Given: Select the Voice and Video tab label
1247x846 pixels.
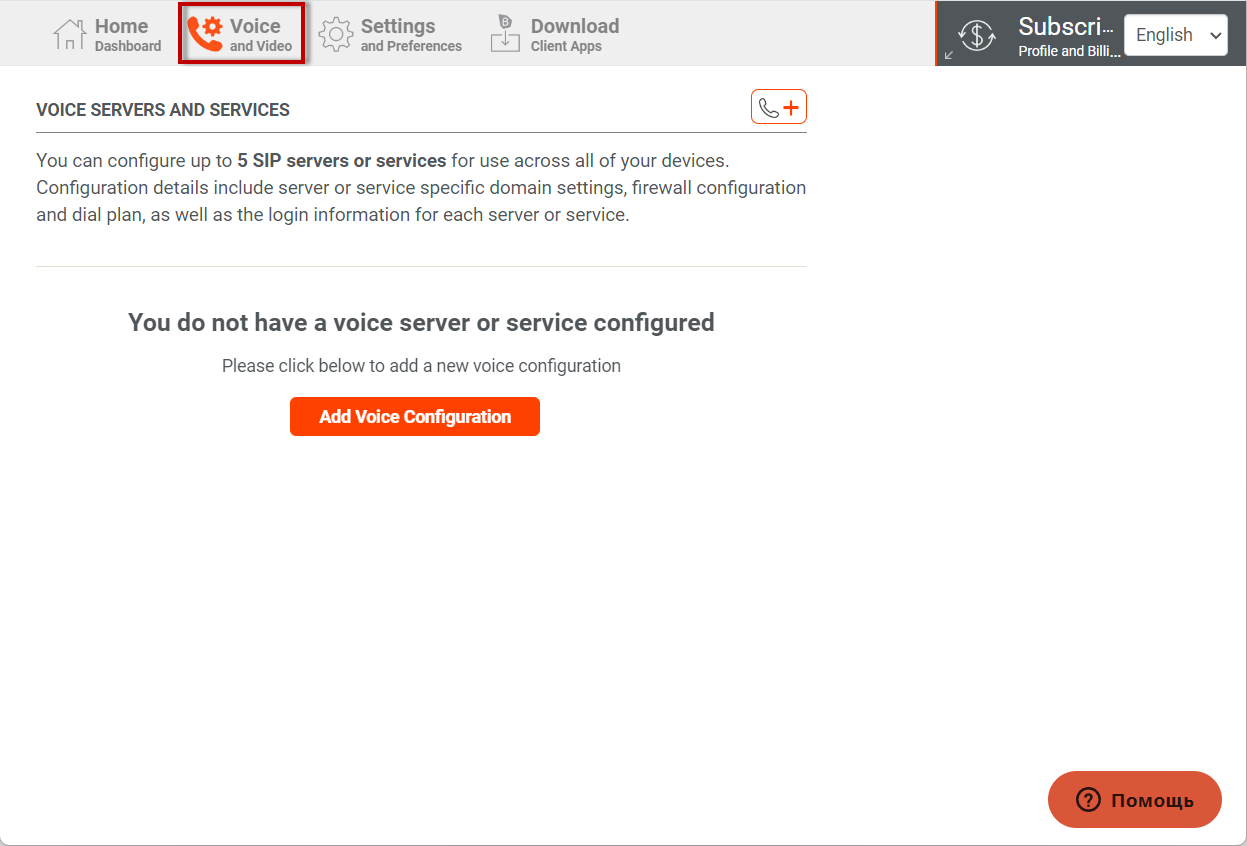Looking at the screenshot, I should (260, 35).
